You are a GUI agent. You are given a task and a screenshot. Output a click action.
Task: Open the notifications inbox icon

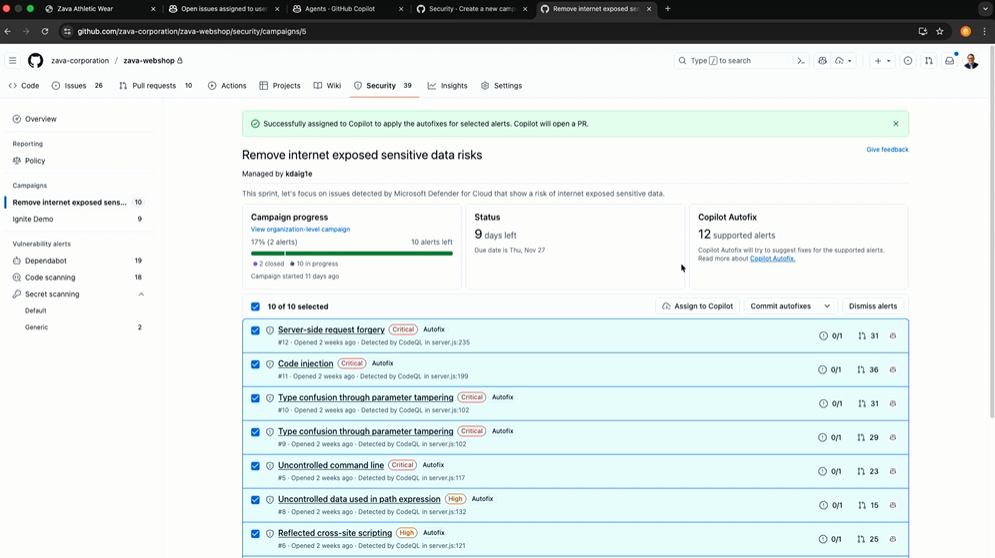tap(949, 61)
